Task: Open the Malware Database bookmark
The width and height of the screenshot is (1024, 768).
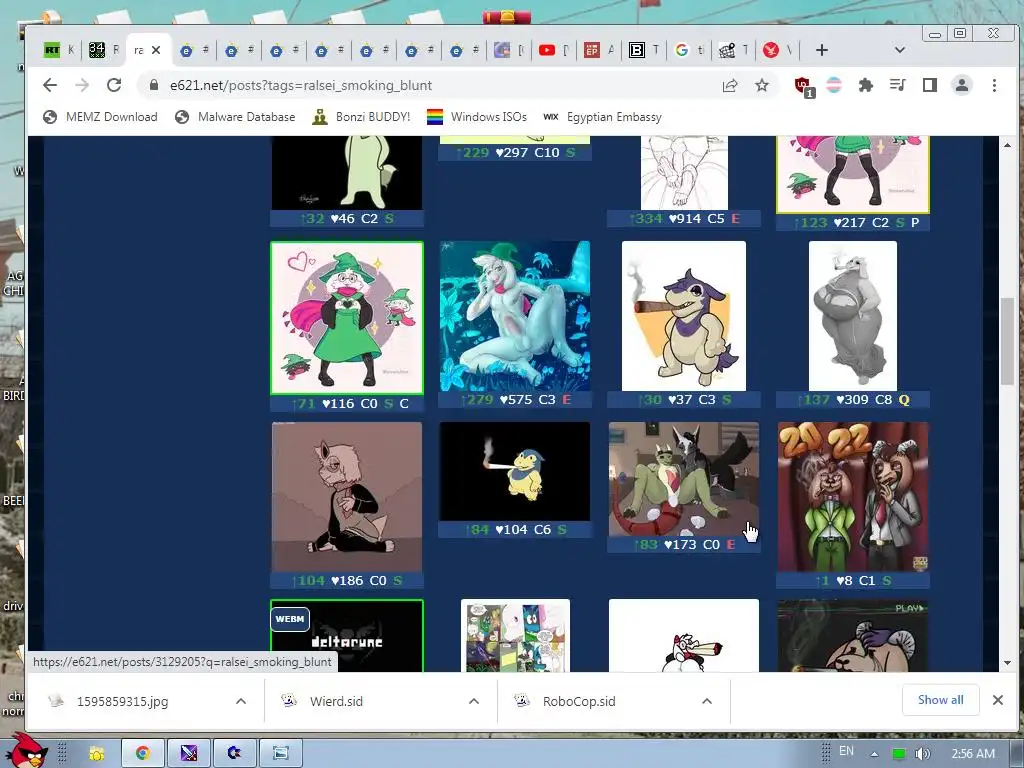Action: (x=235, y=117)
